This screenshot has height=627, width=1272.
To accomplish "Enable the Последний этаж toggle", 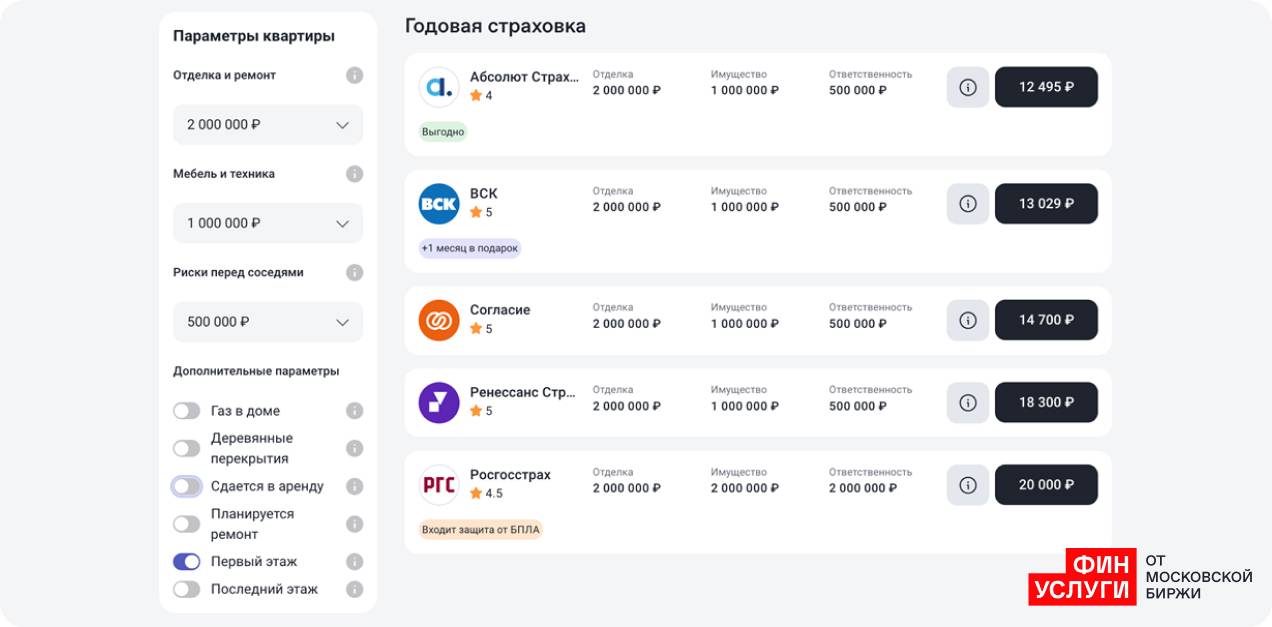I will 187,590.
